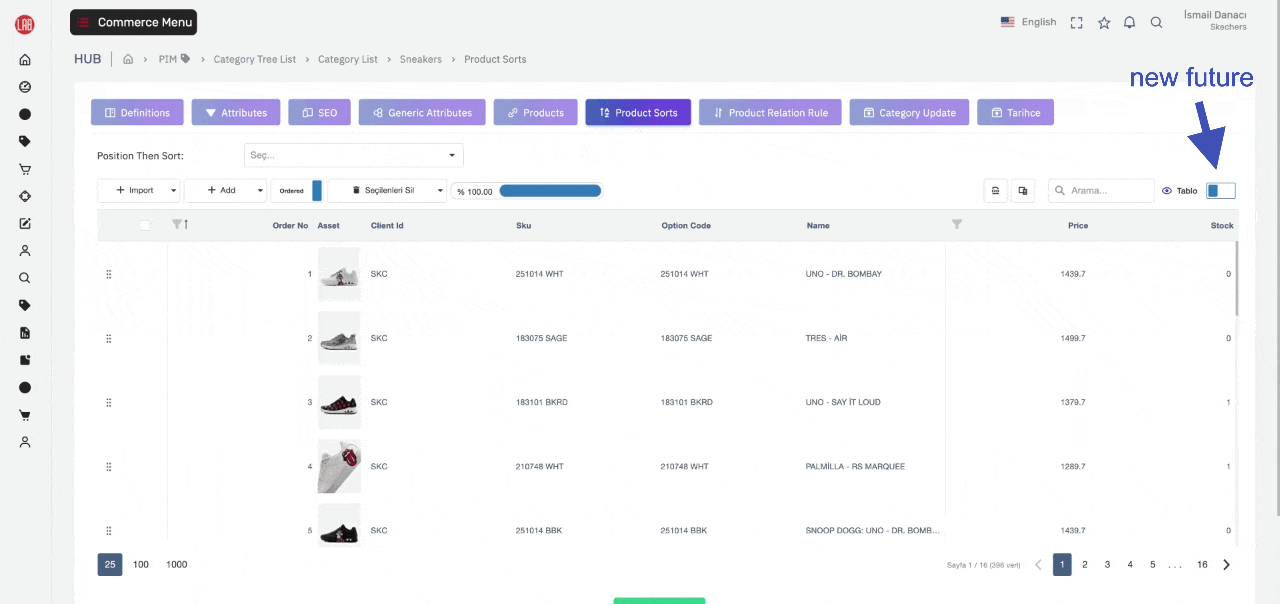Click the filter funnel icon beside Name column
Screen dimensions: 1280x604
point(957,225)
